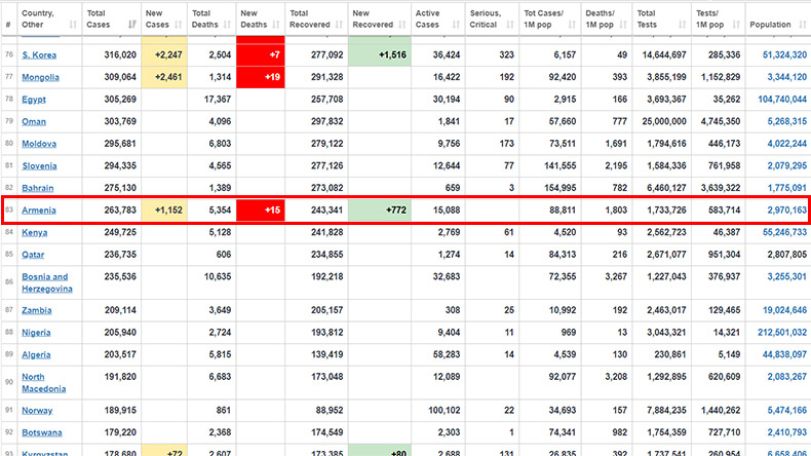This screenshot has height=456, width=811.
Task: Click Tot Cases/1M pop sort arrows
Action: [x=572, y=24]
